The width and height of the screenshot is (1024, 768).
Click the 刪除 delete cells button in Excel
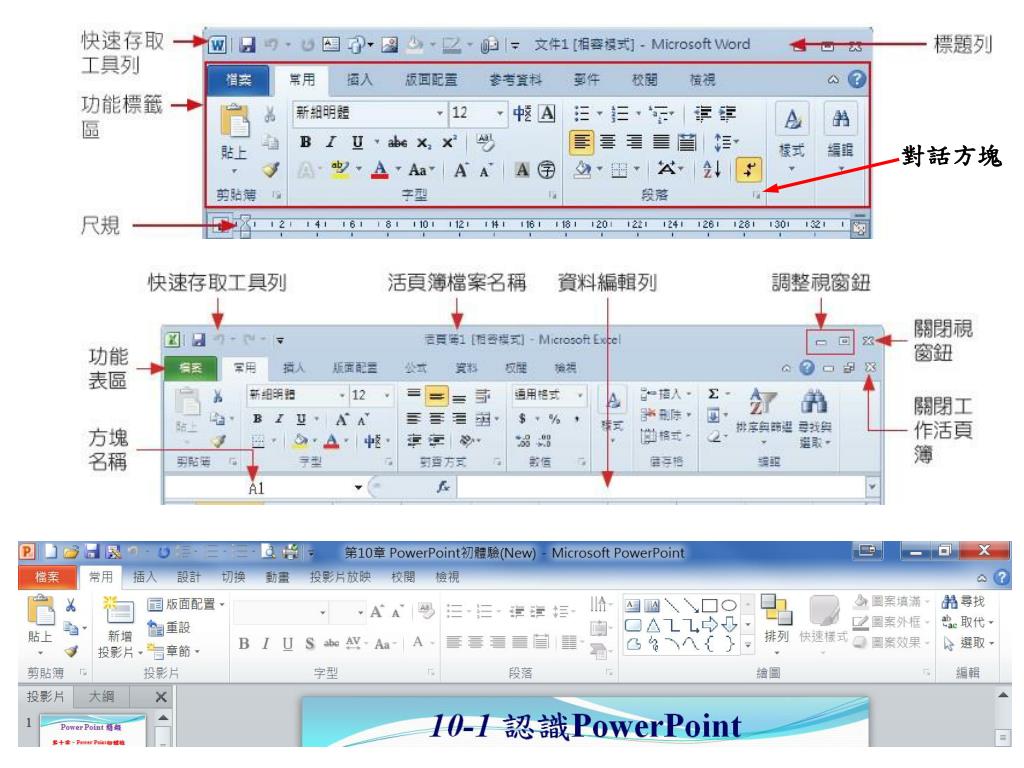(x=665, y=415)
